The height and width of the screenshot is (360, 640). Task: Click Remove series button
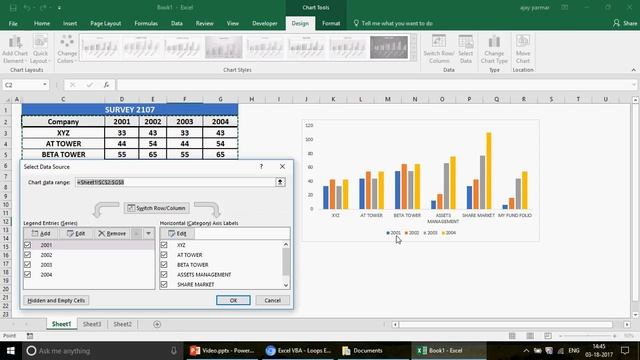[112, 233]
